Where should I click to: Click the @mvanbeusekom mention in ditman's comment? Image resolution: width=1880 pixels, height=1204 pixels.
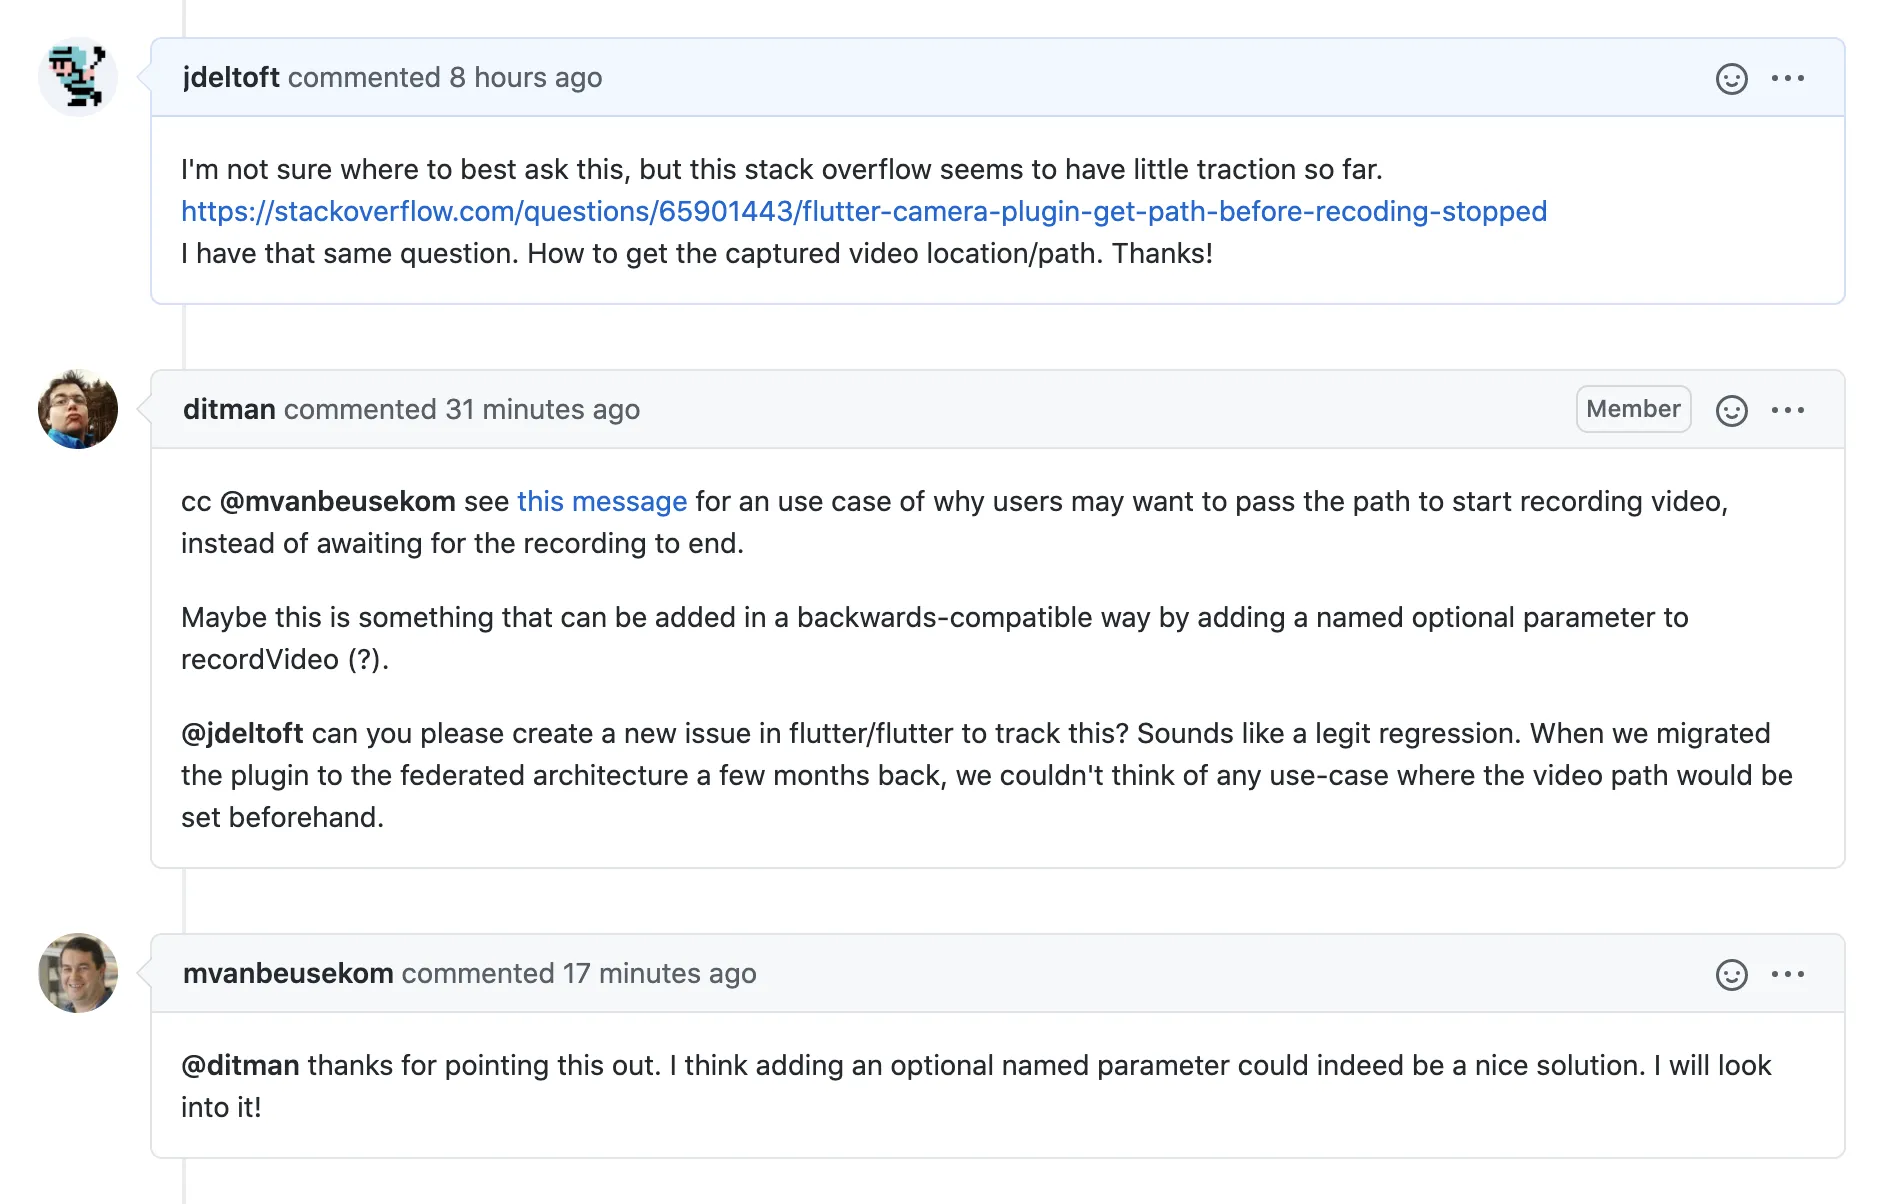[x=337, y=502]
